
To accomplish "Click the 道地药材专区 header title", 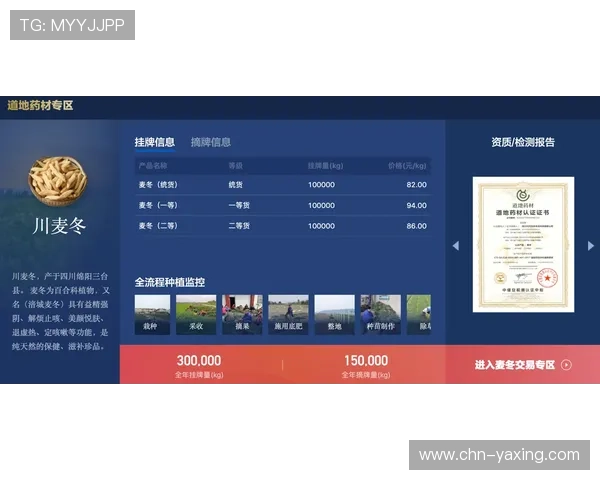I will pyautogui.click(x=40, y=105).
